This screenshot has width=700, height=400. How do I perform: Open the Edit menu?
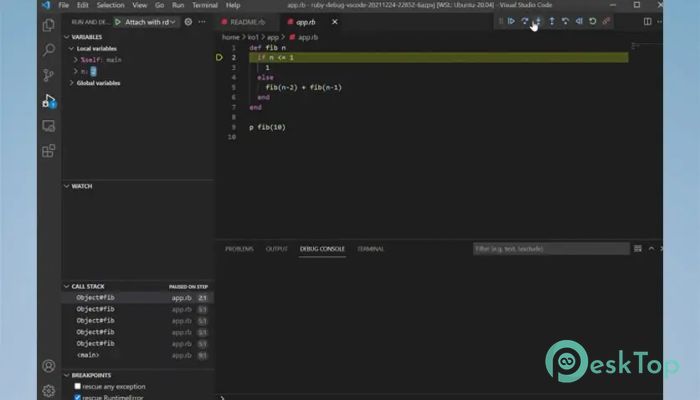click(83, 5)
